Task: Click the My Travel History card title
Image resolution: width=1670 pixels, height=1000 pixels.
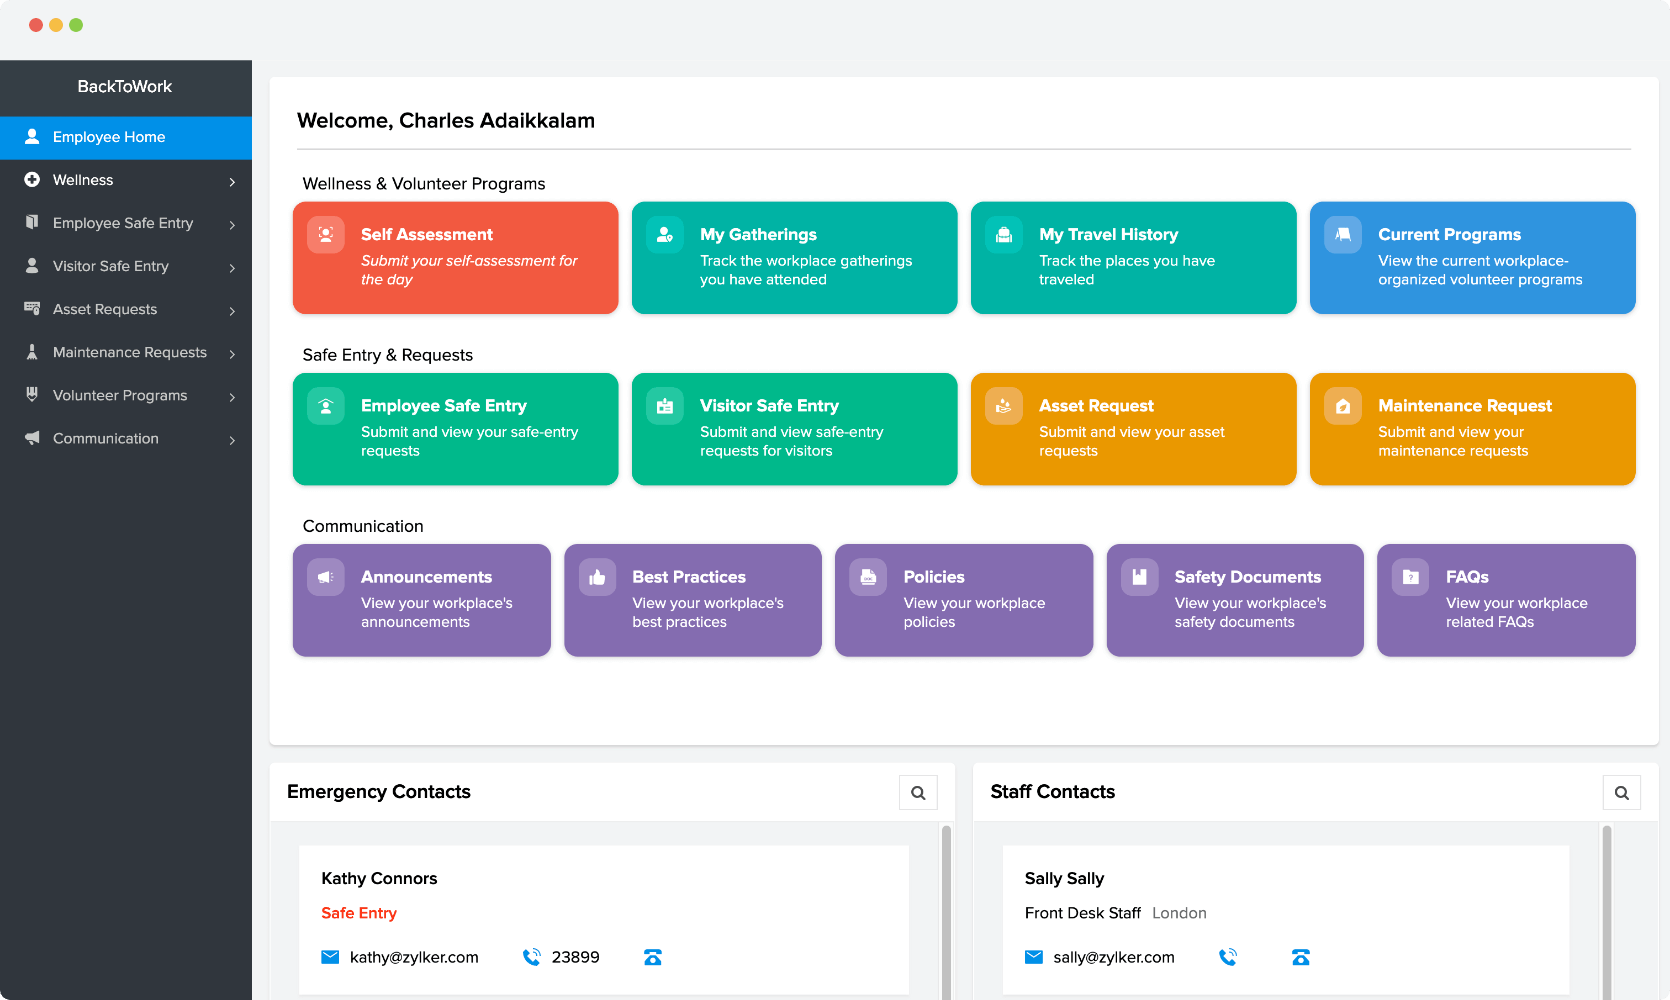Action: [x=1108, y=234]
